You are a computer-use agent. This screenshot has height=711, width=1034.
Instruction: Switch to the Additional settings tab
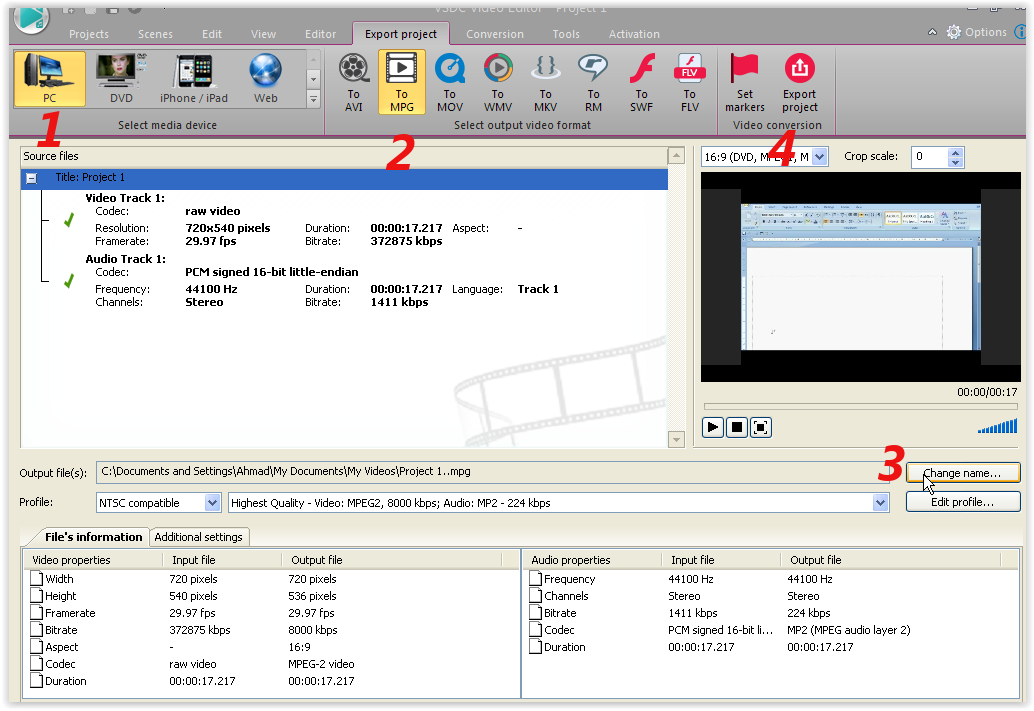pyautogui.click(x=198, y=537)
